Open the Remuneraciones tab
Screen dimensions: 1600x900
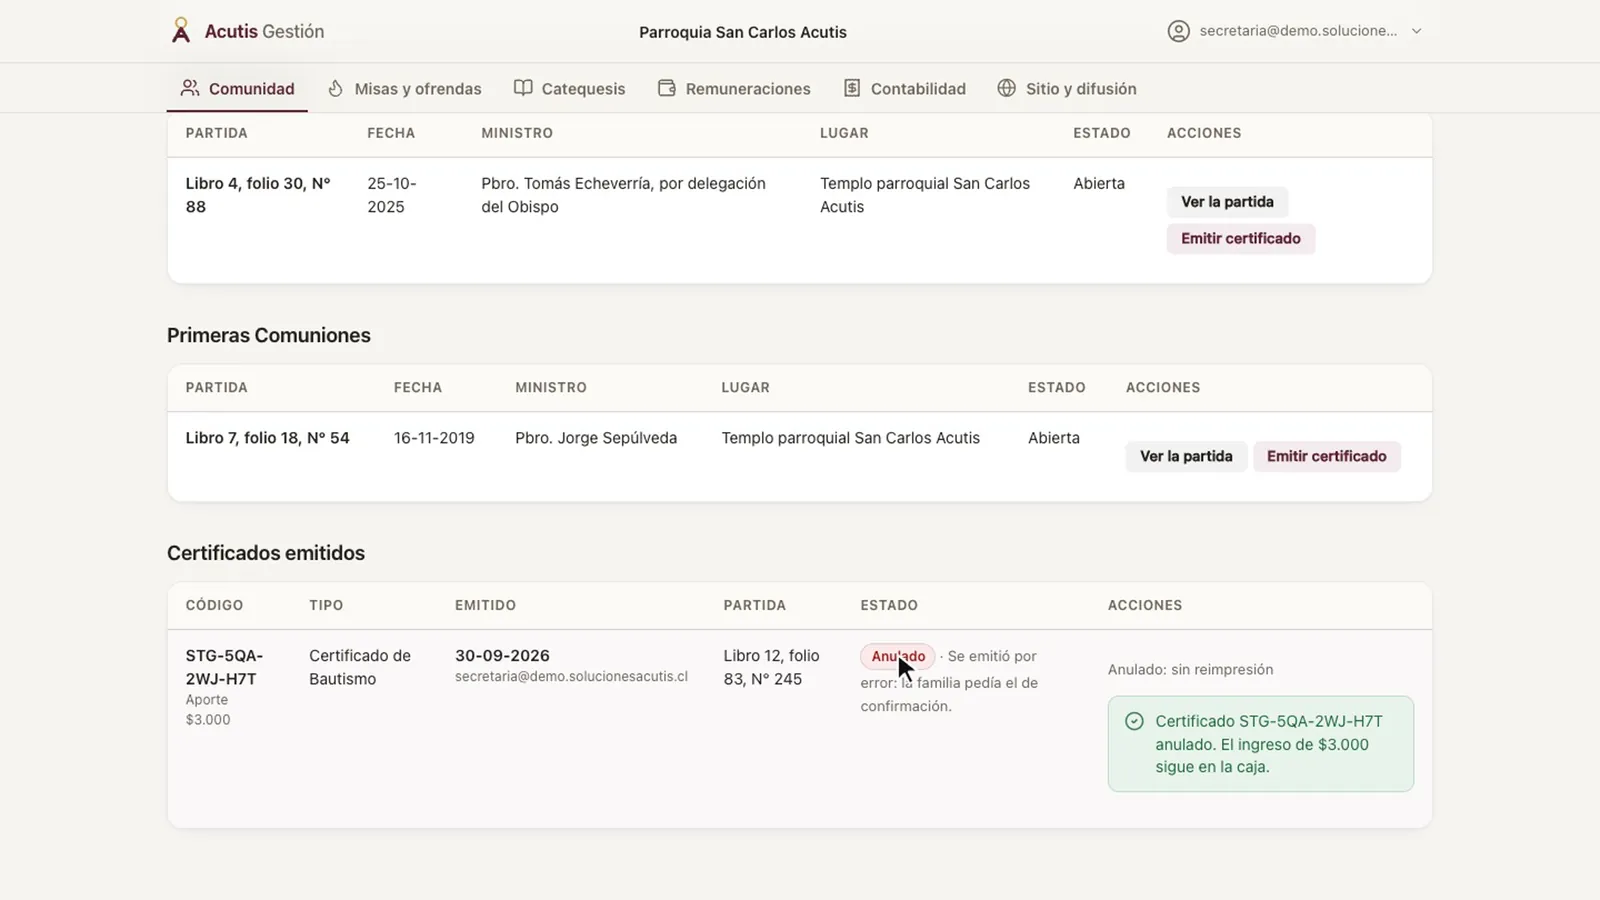(734, 88)
